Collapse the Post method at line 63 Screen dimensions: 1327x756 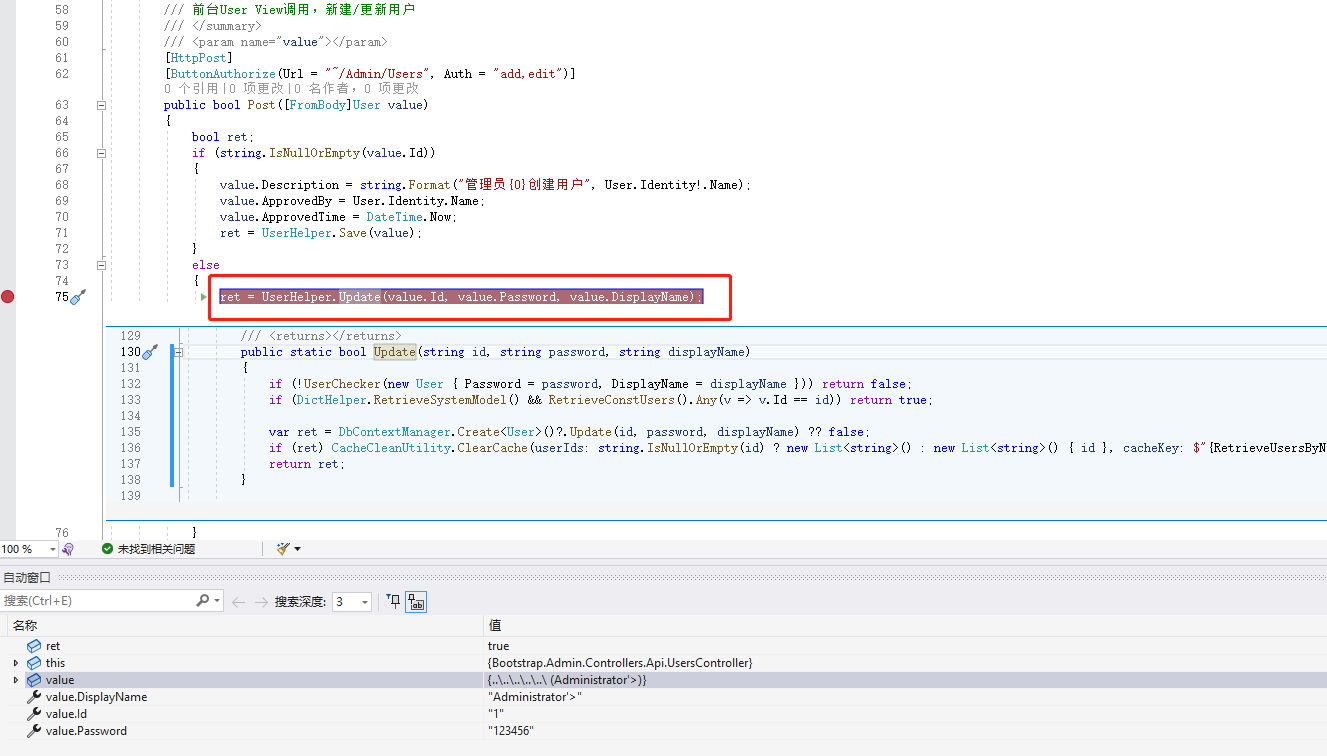click(101, 105)
